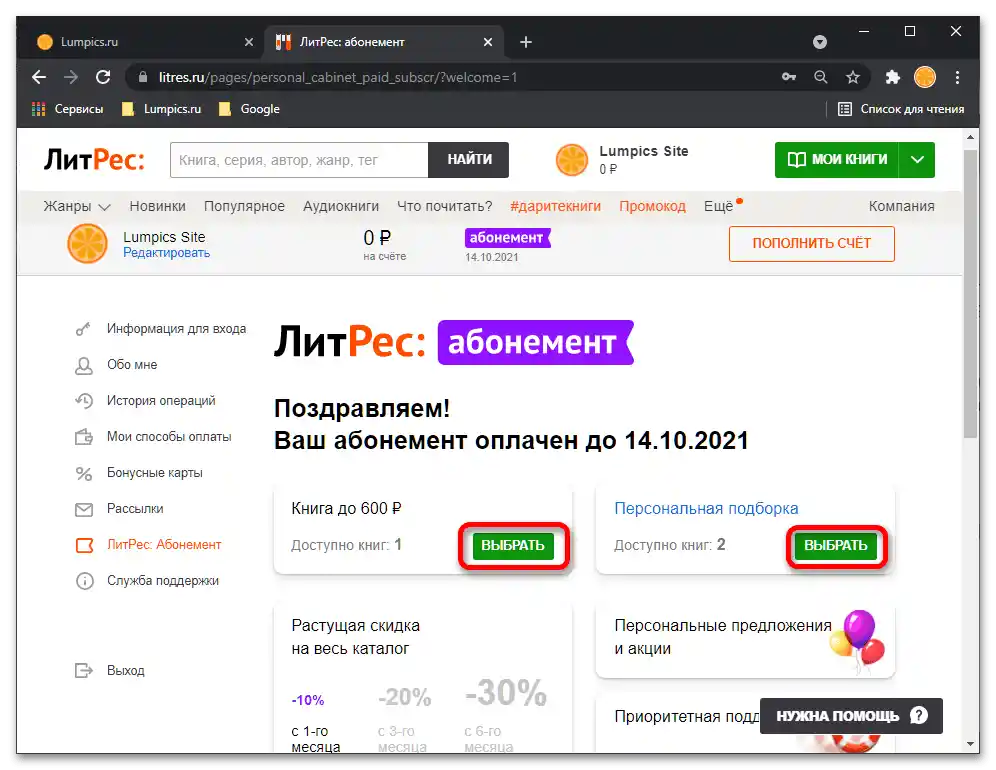Open the orange profile avatar beside Редактировать
The width and height of the screenshot is (996, 770).
88,243
